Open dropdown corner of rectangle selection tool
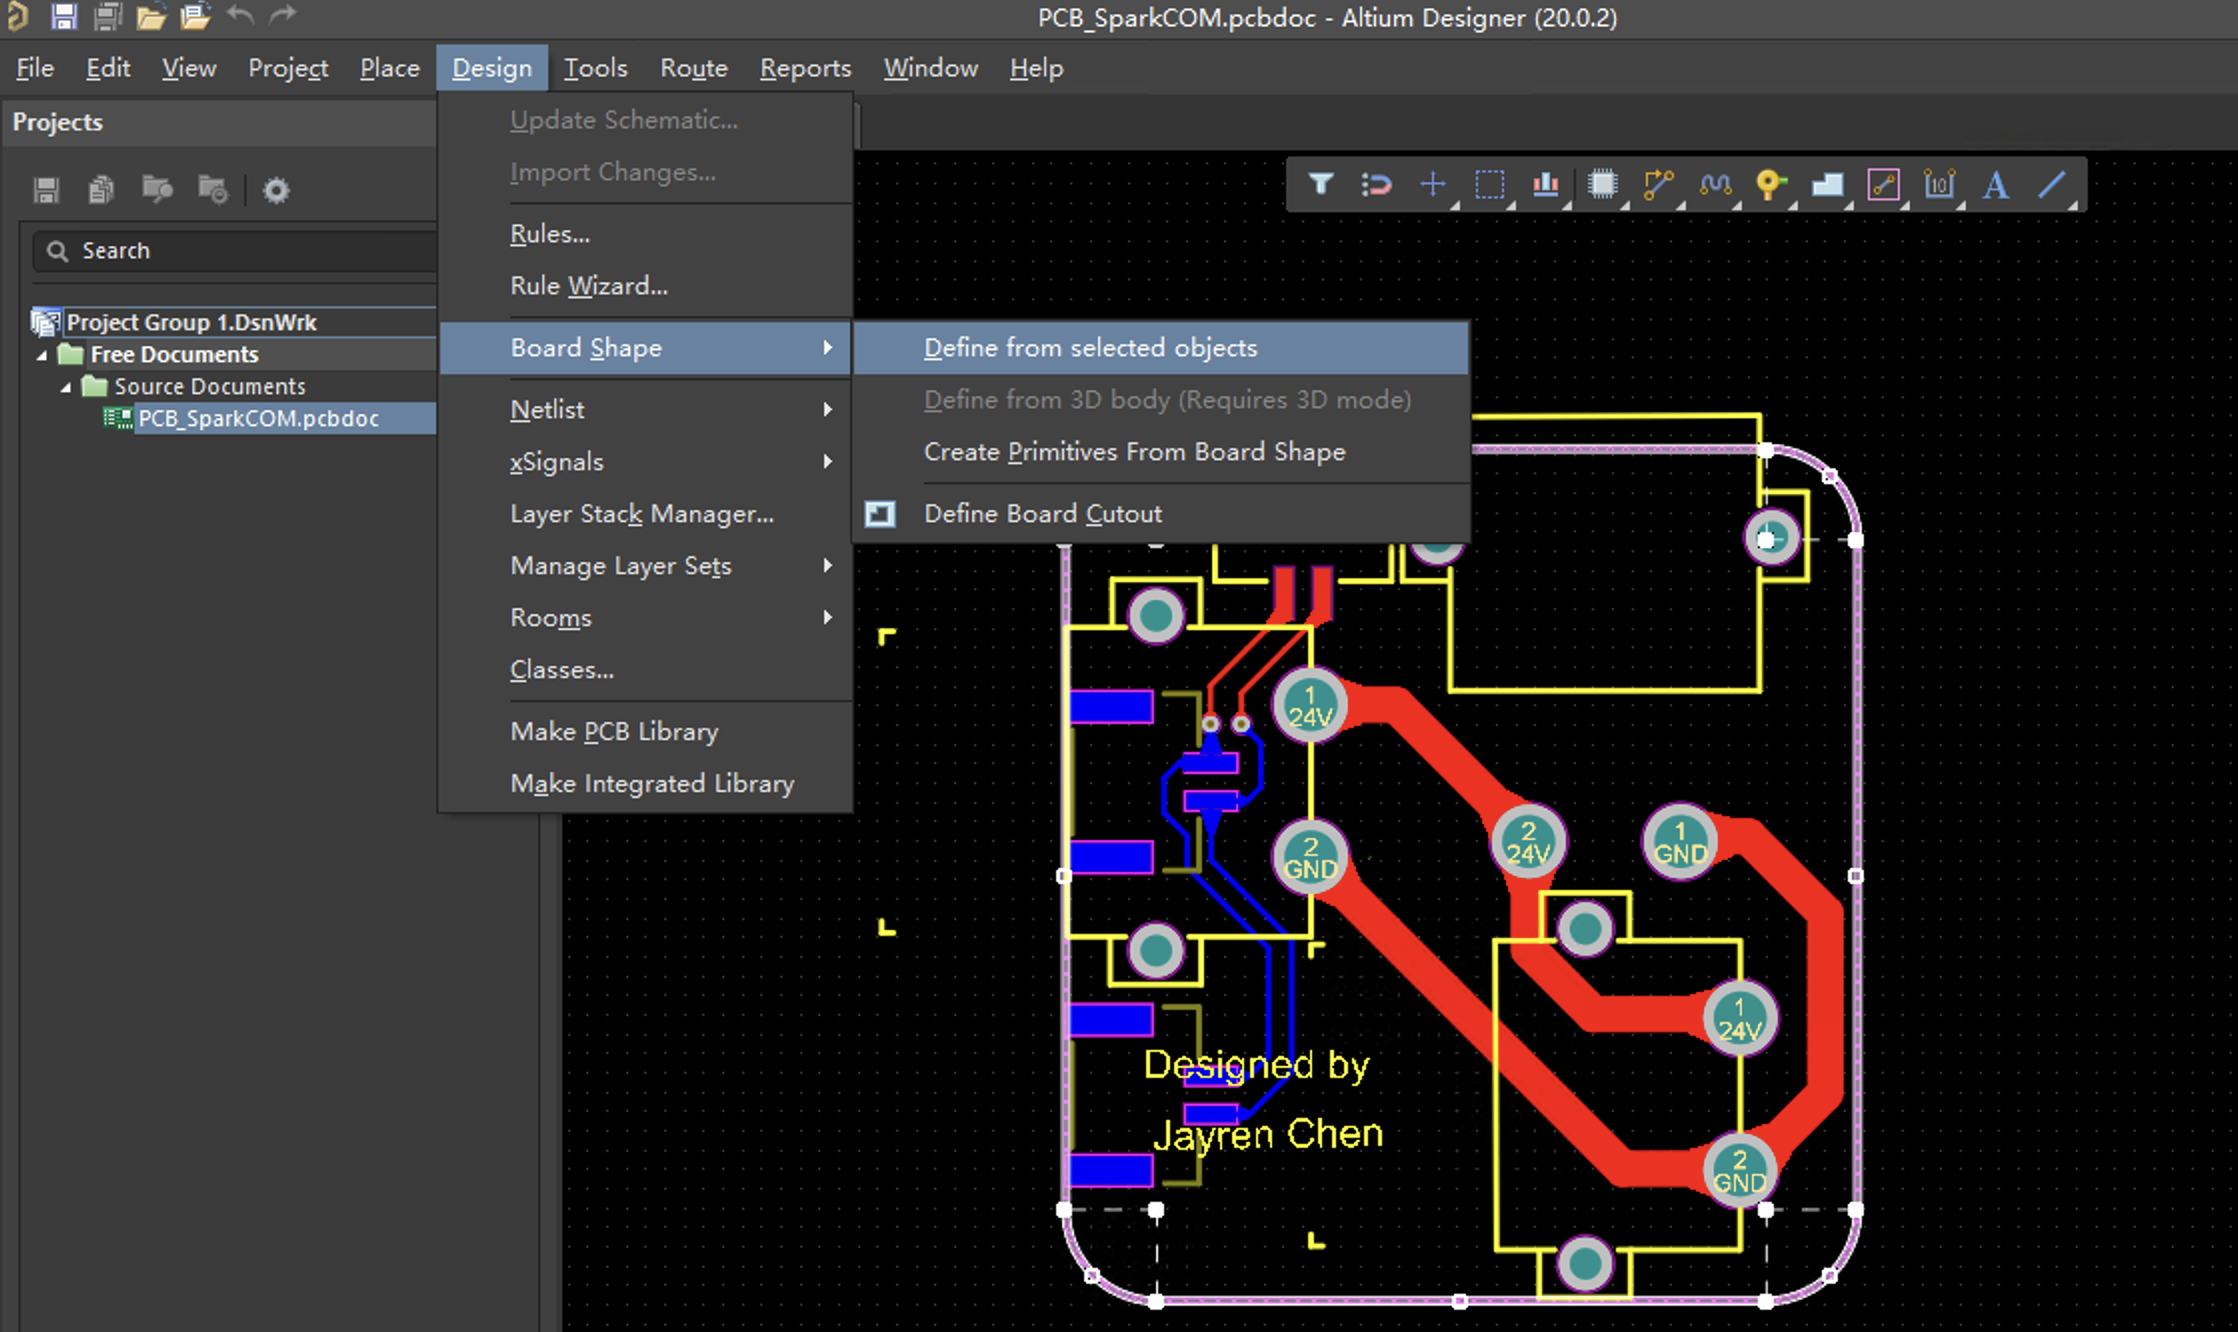2238x1332 pixels. [x=1510, y=205]
